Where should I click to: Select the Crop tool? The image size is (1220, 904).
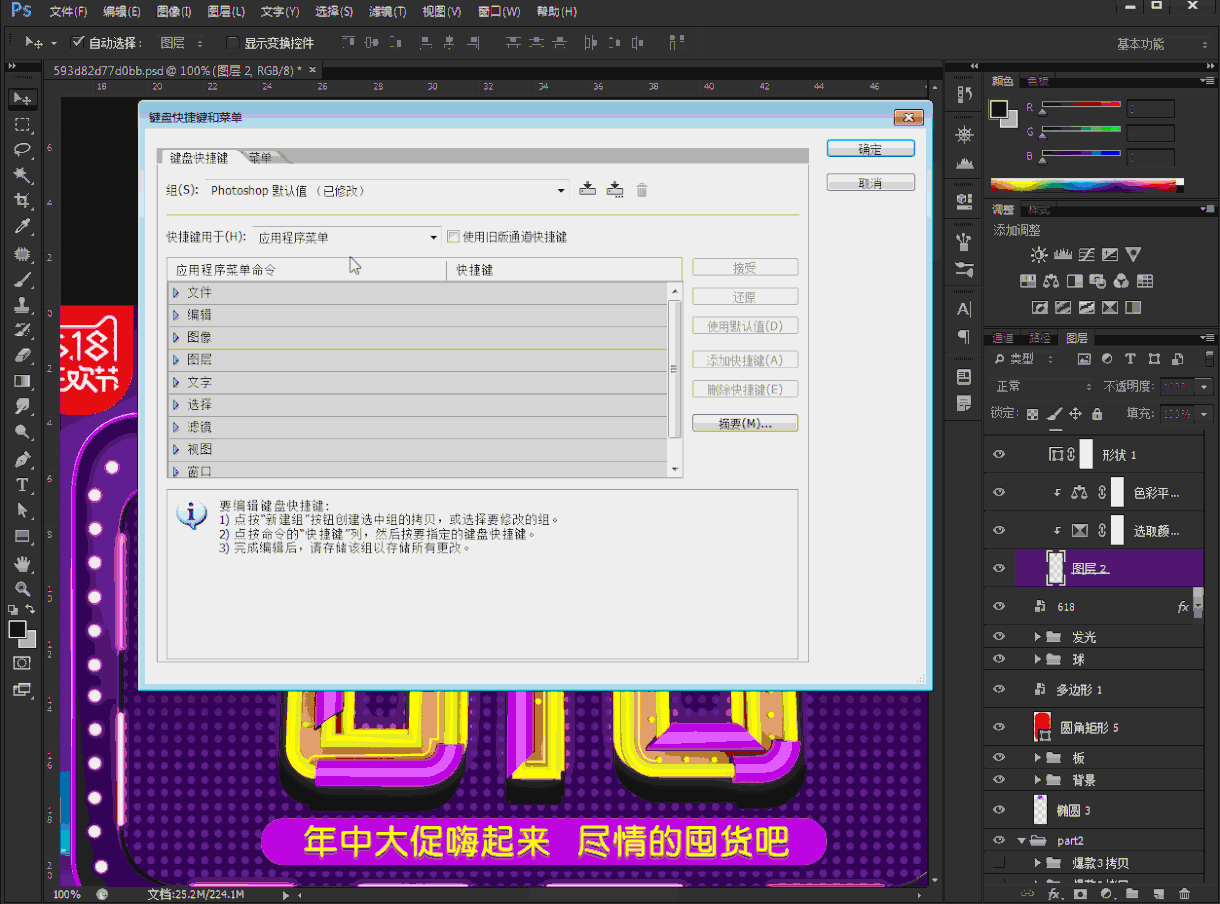[x=22, y=202]
